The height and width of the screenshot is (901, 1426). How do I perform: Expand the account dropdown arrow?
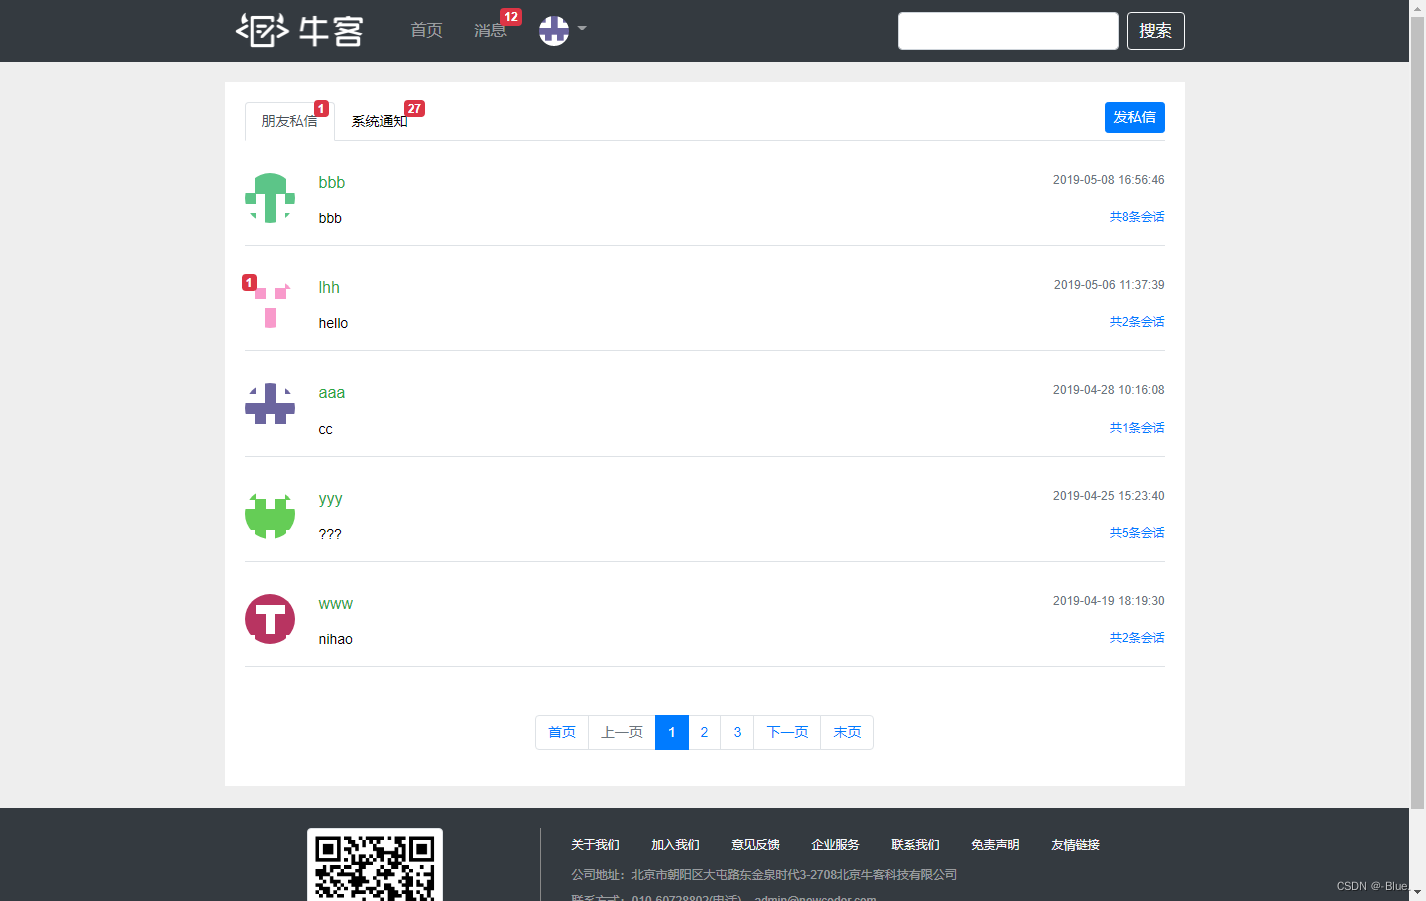point(581,31)
